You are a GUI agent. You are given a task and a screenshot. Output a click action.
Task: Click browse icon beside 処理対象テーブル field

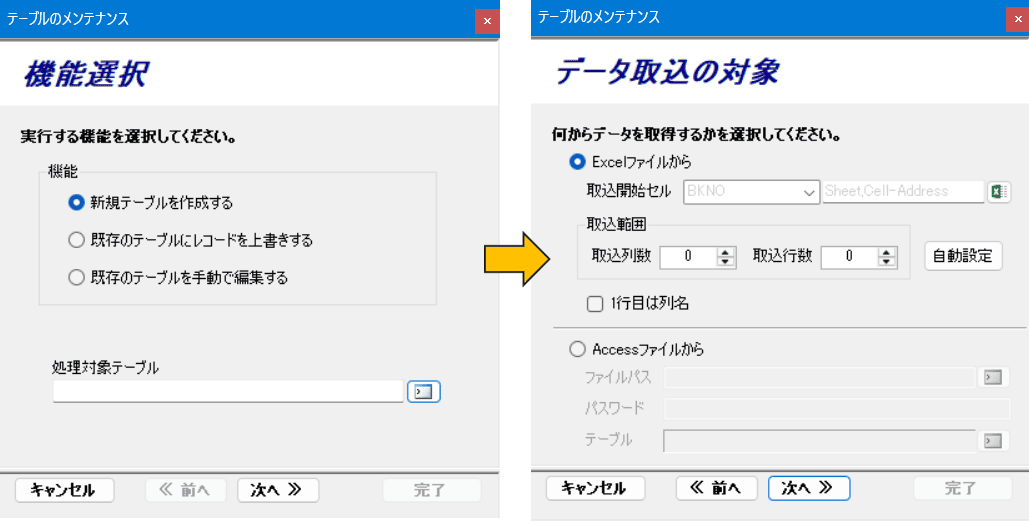tap(424, 391)
